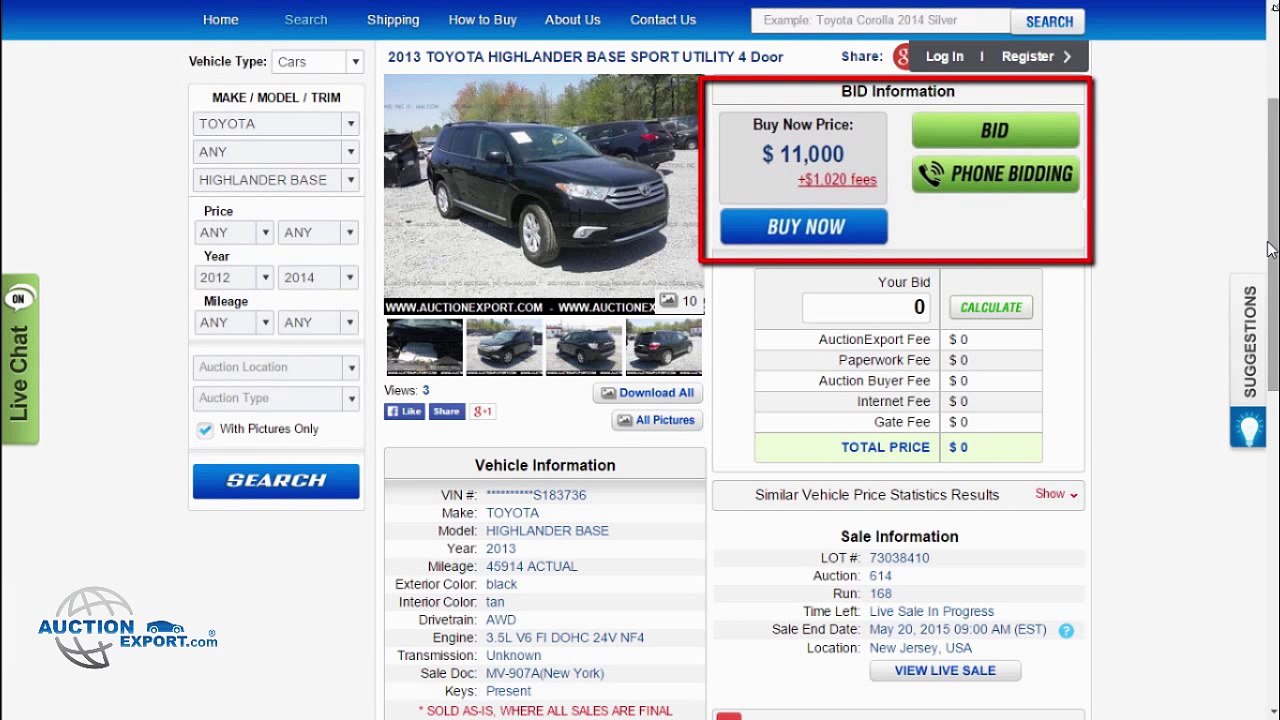Click the PHONE BIDDING button
Image resolution: width=1280 pixels, height=720 pixels.
pos(995,174)
